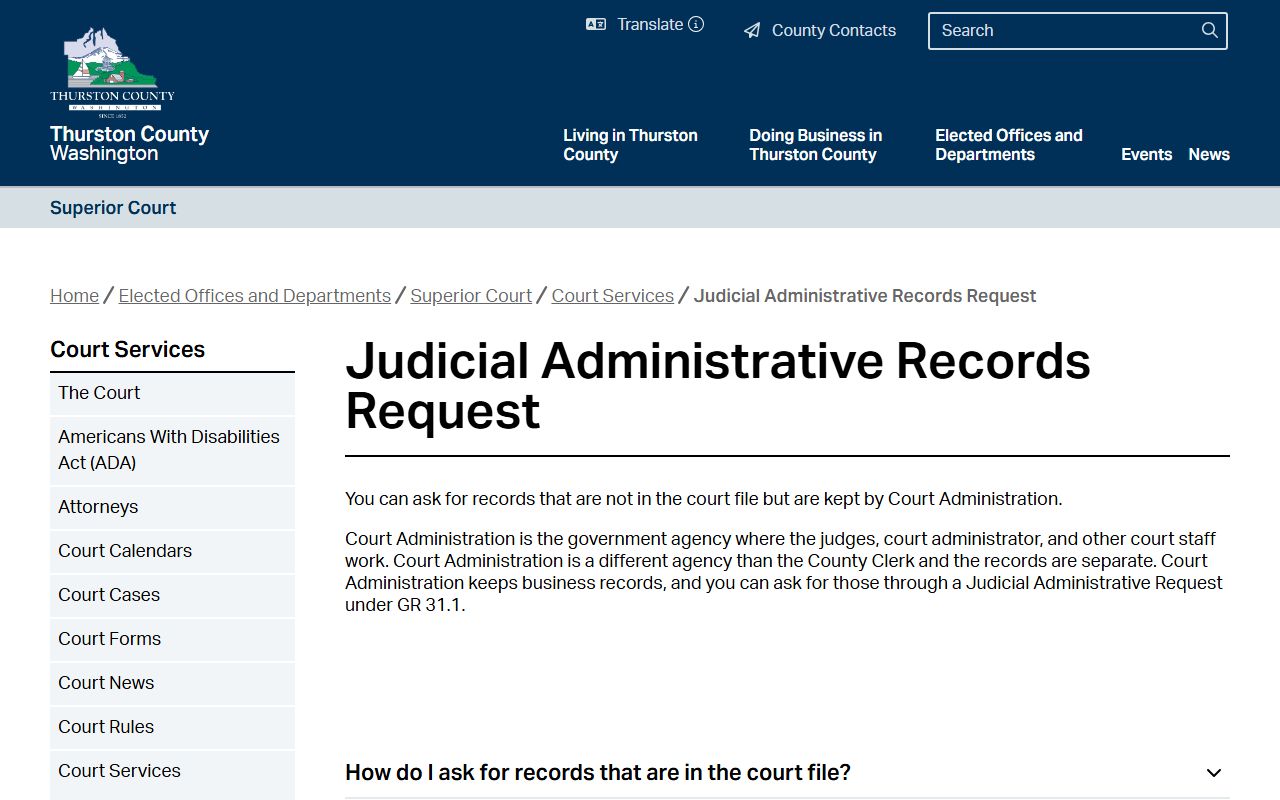The image size is (1280, 800).
Task: Go to Events in top navigation
Action: coord(1146,154)
